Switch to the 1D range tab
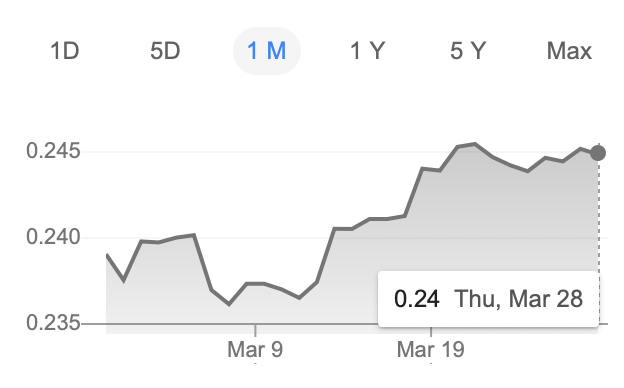624x388 pixels. click(x=64, y=51)
